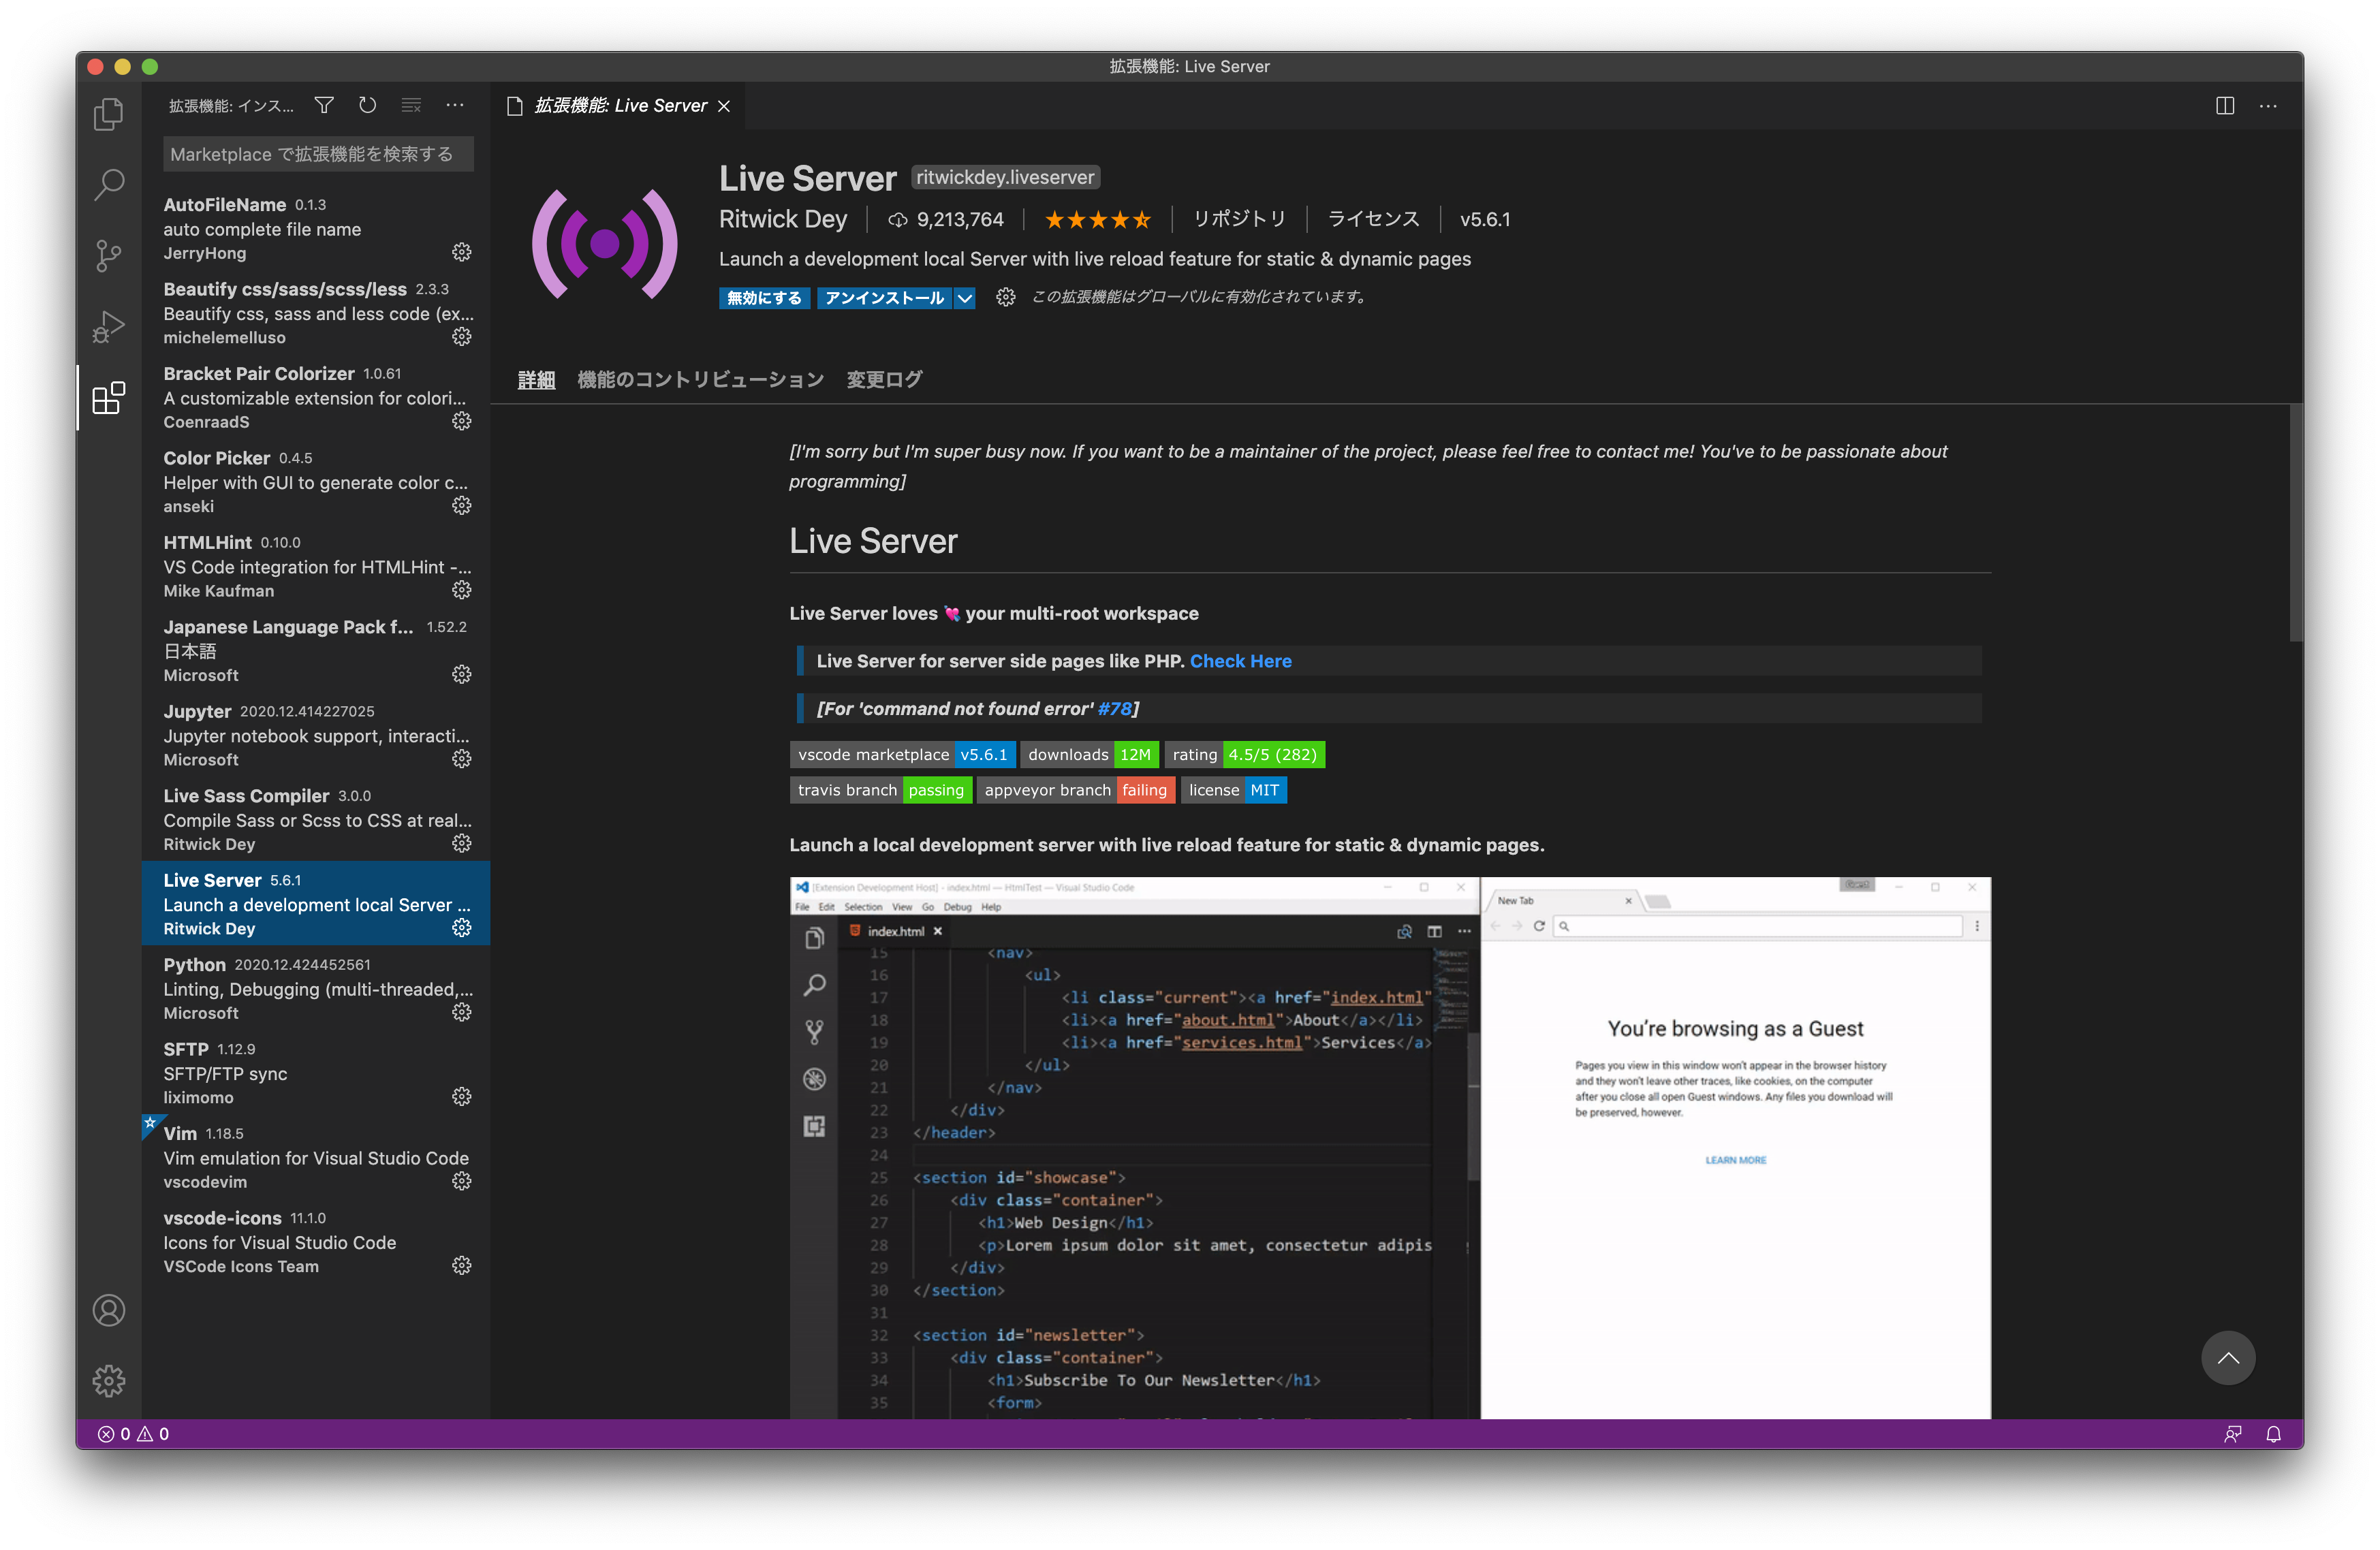Open the Manage gear in activity bar
Screen dimensions: 2380x1550
click(x=109, y=1381)
